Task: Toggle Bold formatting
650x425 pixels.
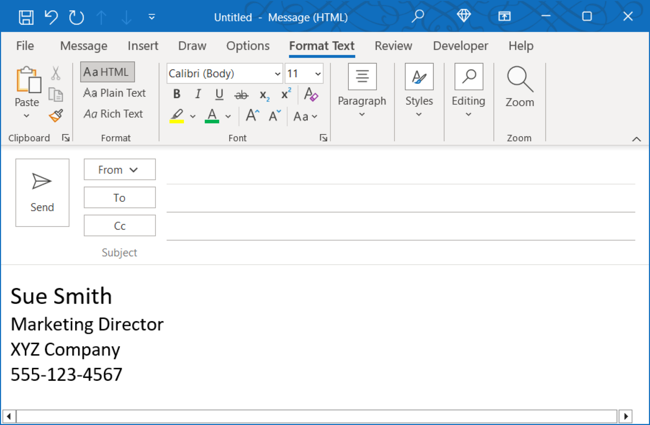Action: [177, 95]
